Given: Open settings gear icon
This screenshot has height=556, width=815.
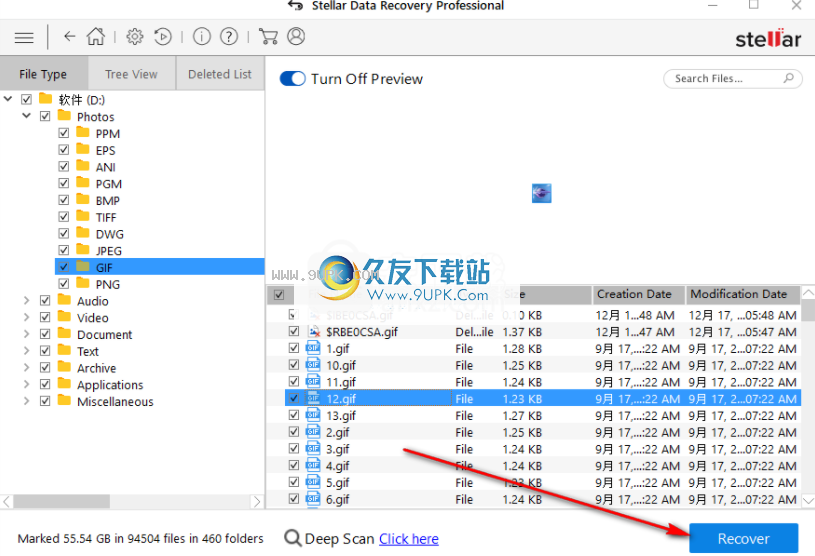Looking at the screenshot, I should point(135,36).
